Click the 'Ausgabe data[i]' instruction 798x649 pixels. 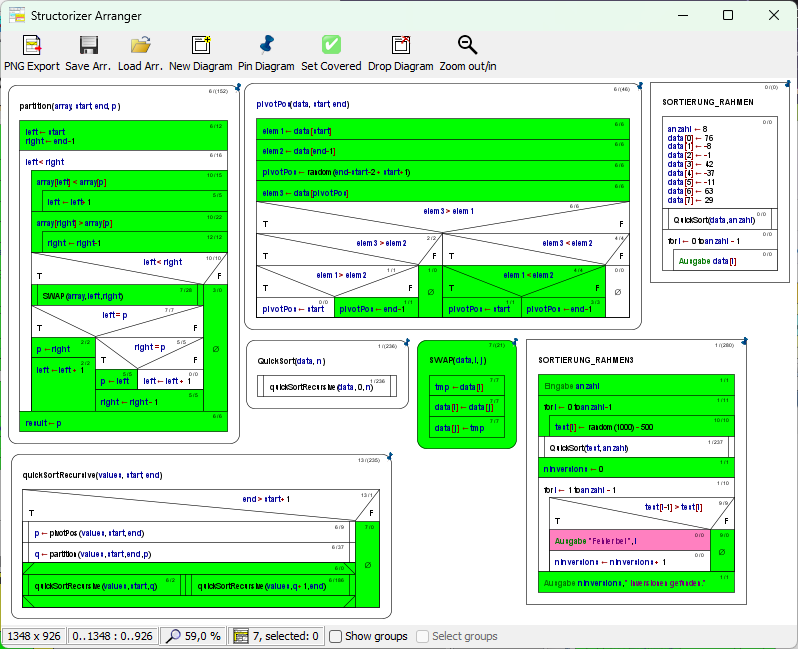(725, 261)
